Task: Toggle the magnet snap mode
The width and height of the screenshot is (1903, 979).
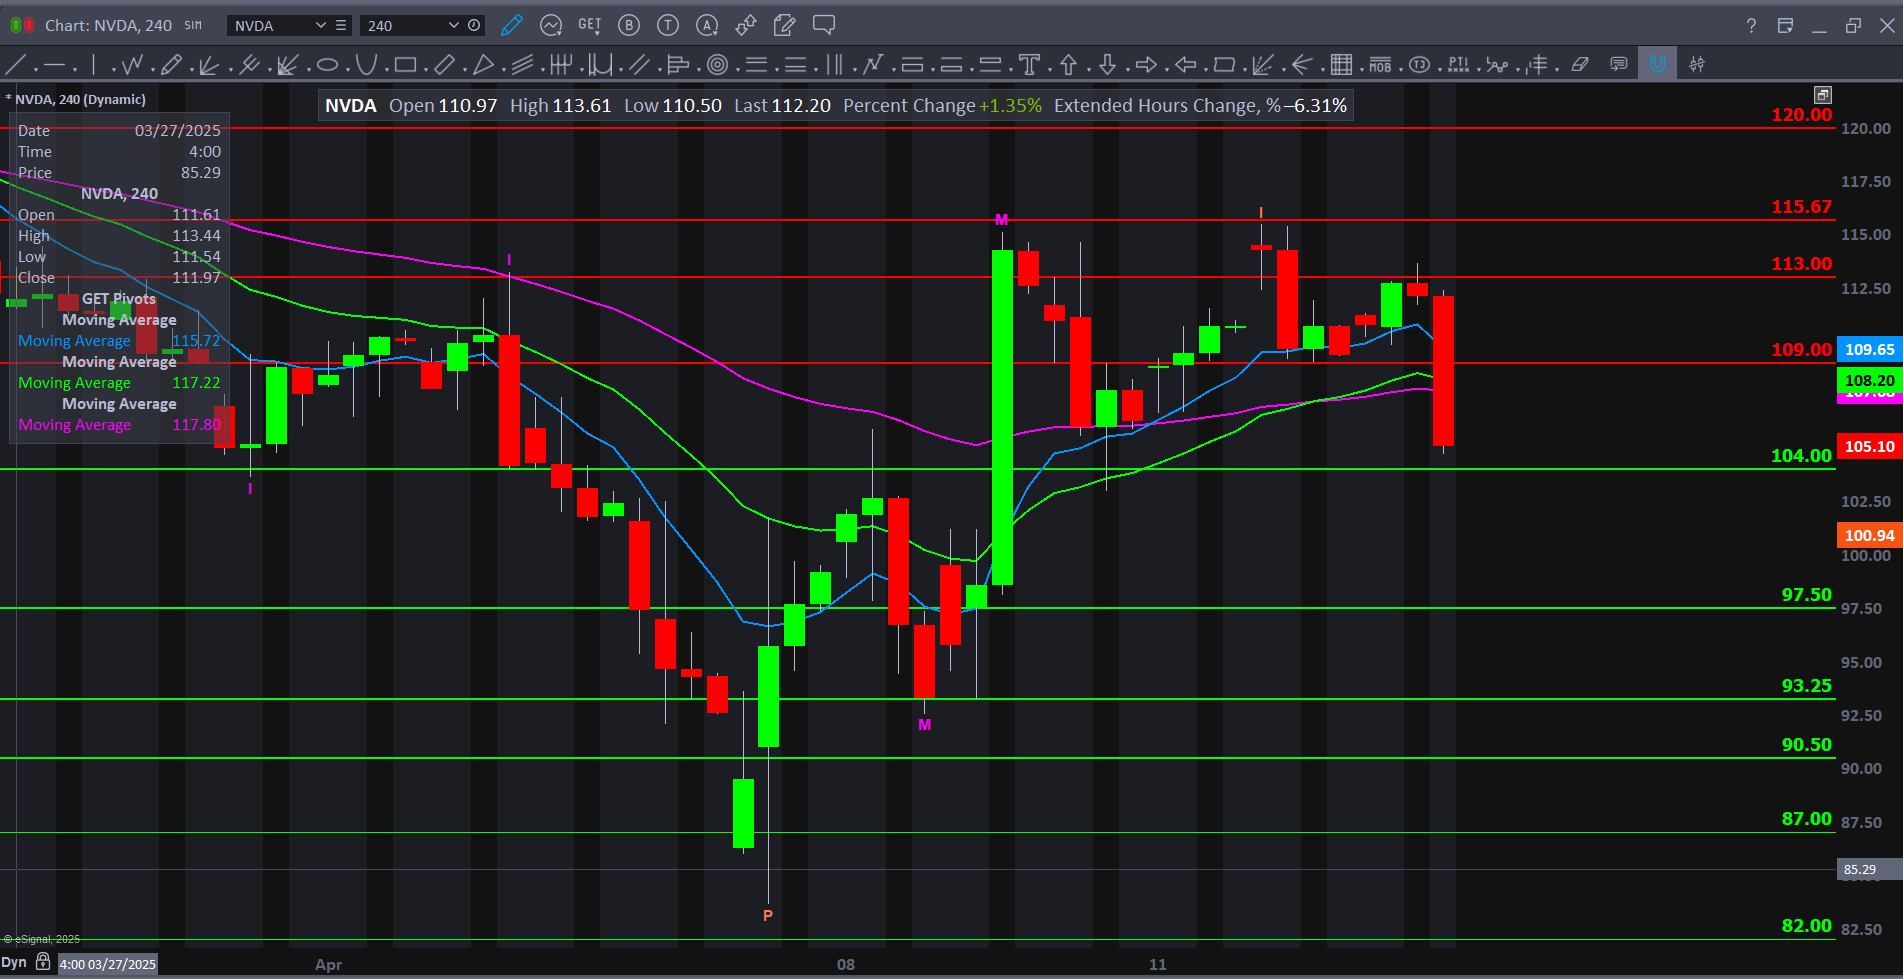Action: click(x=1657, y=65)
